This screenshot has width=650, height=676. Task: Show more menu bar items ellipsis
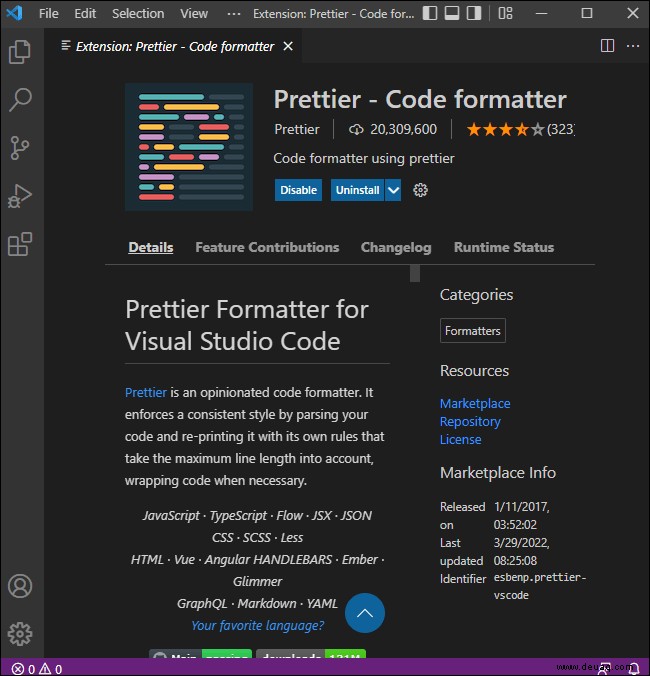coord(234,14)
